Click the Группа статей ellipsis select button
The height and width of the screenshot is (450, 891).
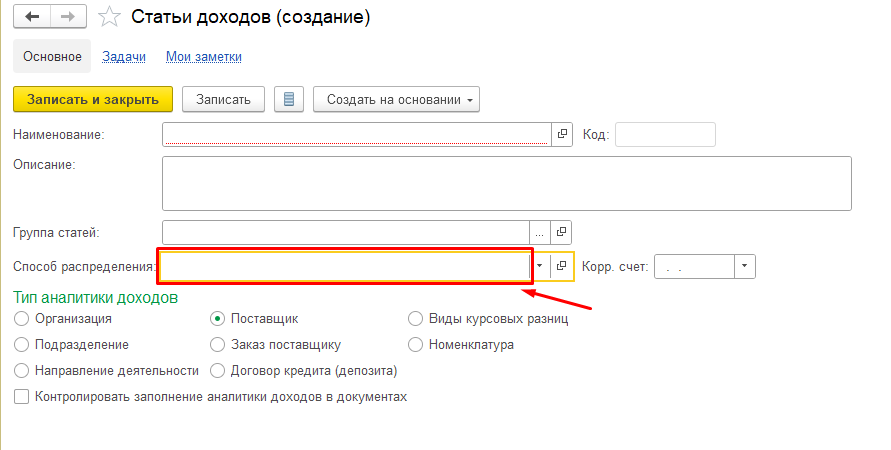coord(540,232)
